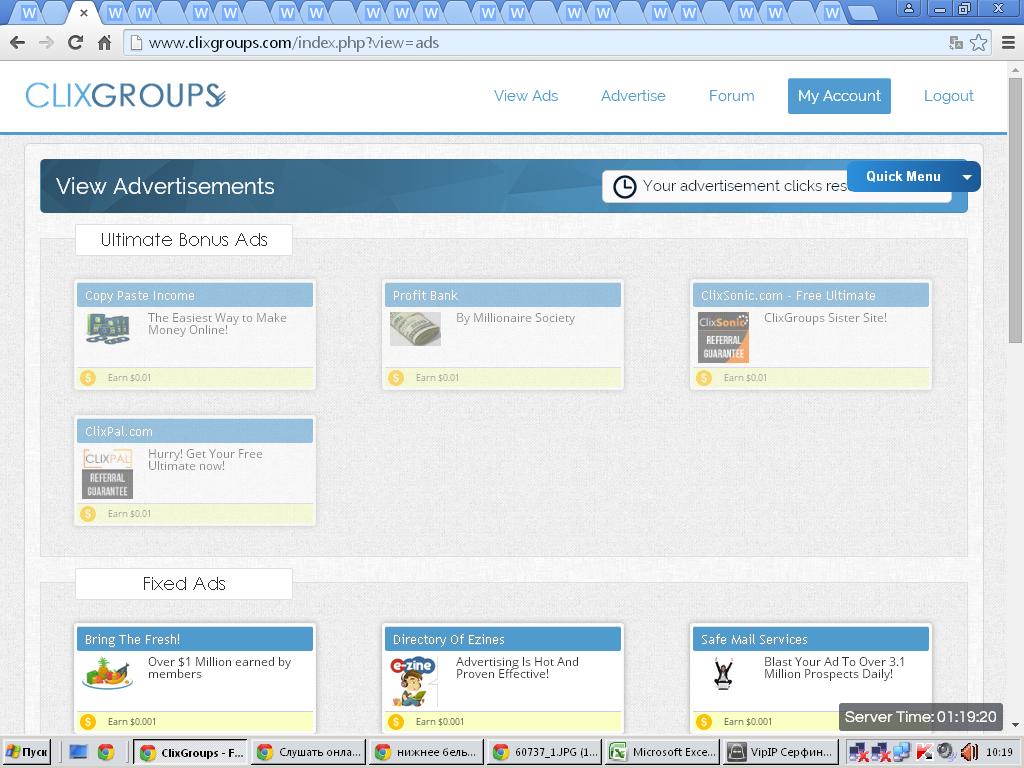The height and width of the screenshot is (768, 1024).
Task: Open the Bring The Fresh! ad title
Action: coord(133,639)
